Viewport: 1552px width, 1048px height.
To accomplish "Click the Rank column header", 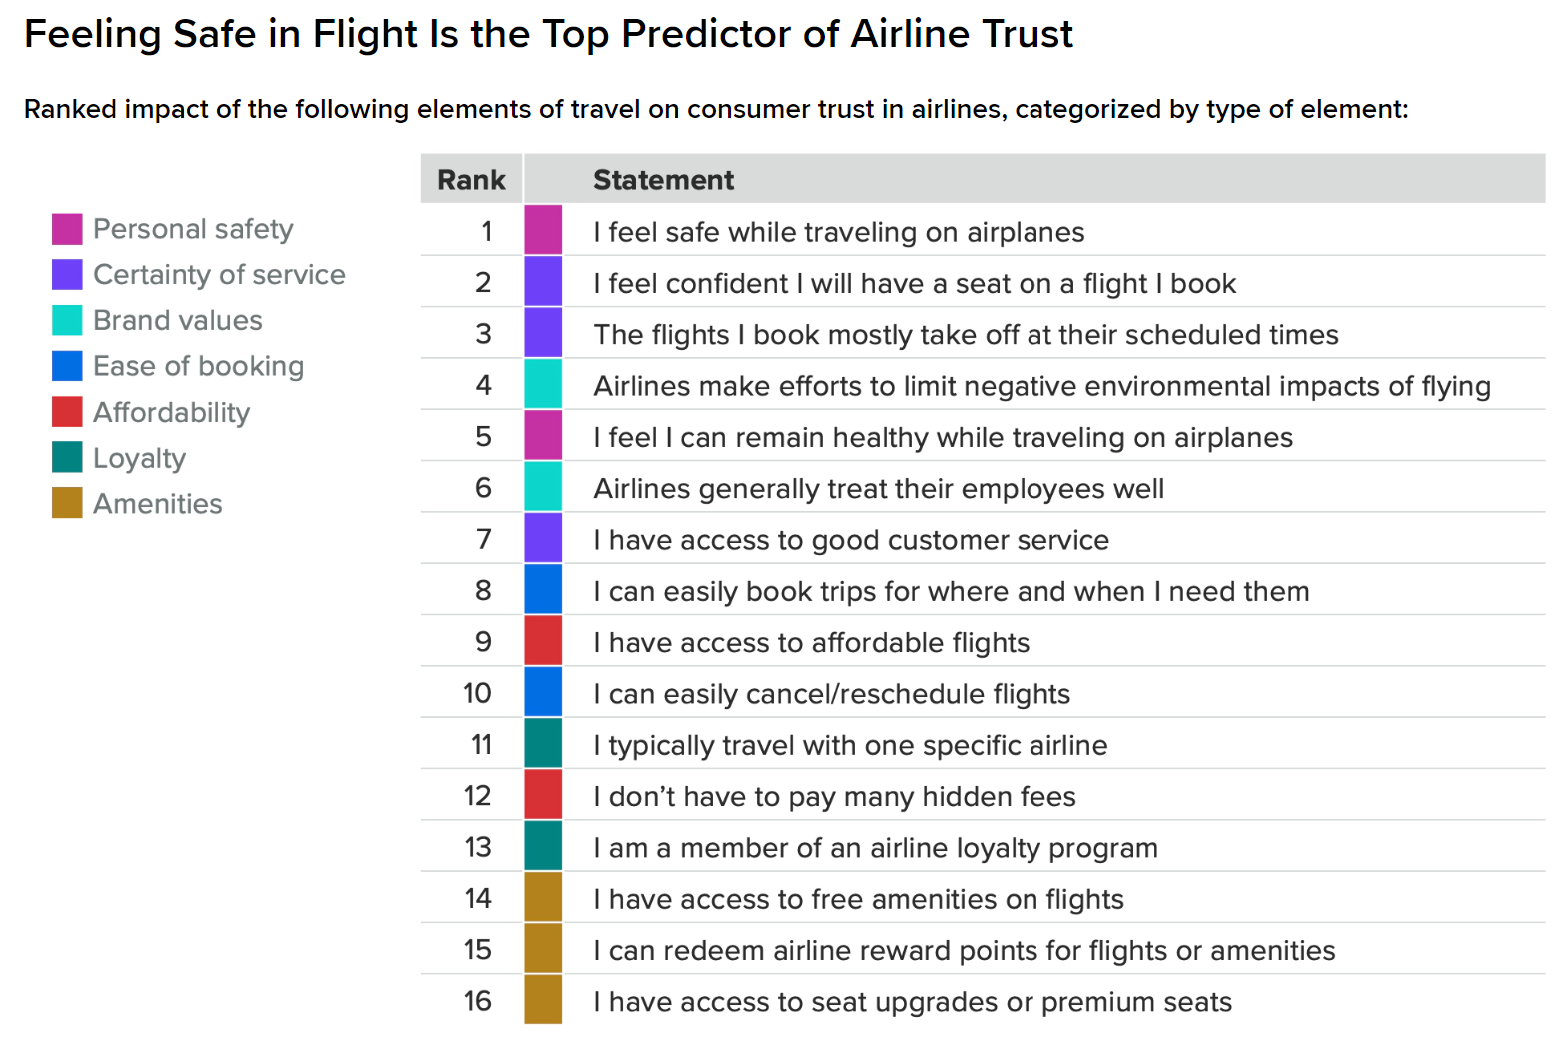I will coord(471,180).
